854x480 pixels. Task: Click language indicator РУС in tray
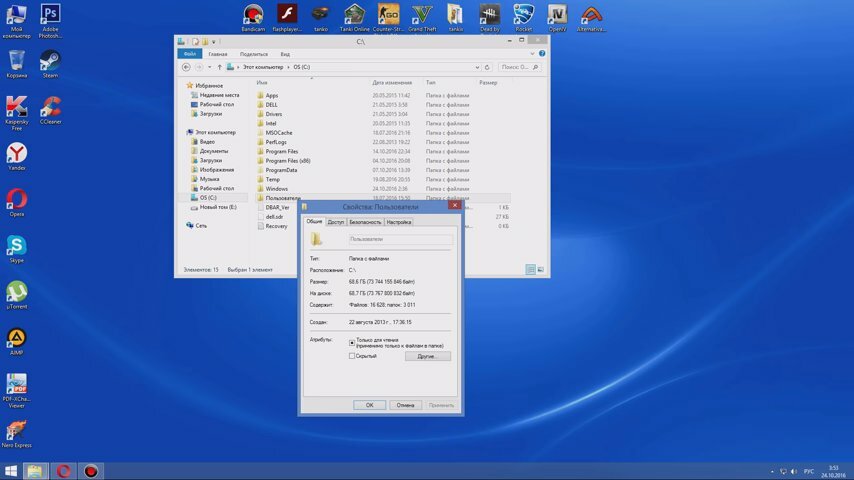(809, 471)
